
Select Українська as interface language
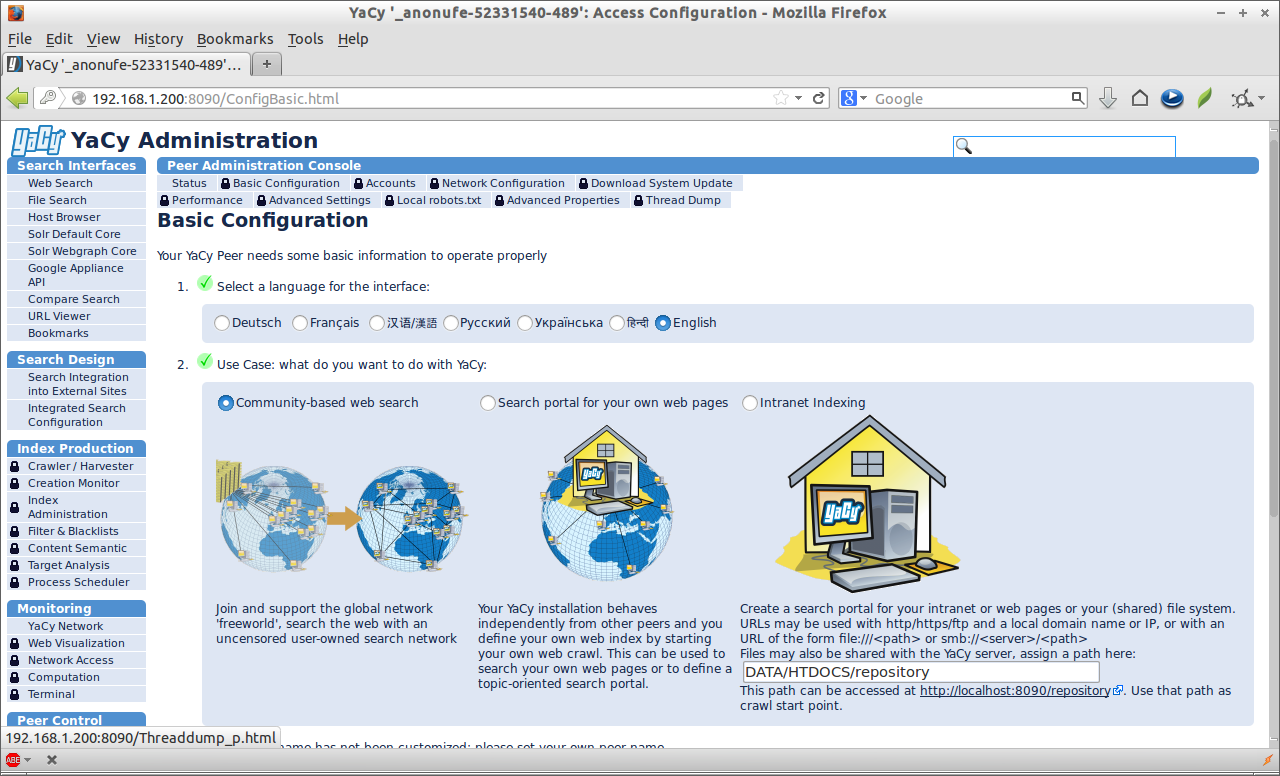525,323
